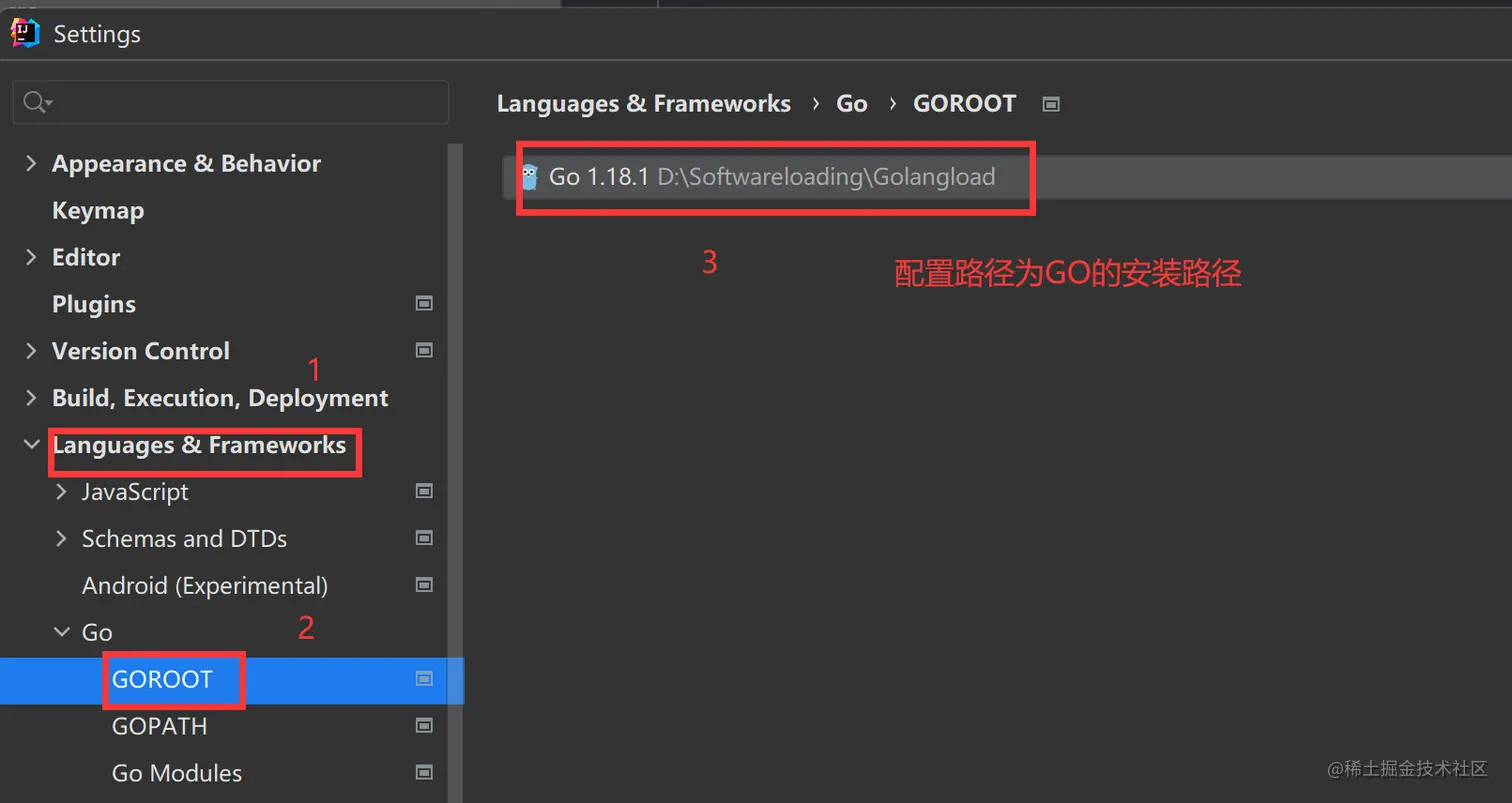Click GOROOT breadcrumb in header

(965, 104)
